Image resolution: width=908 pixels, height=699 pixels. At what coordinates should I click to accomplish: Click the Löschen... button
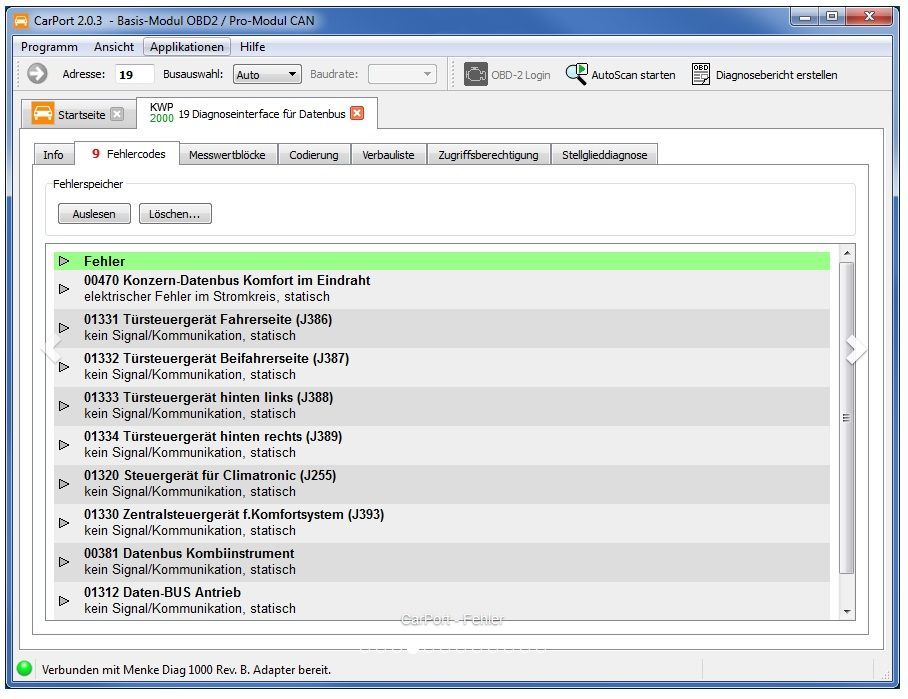175,214
